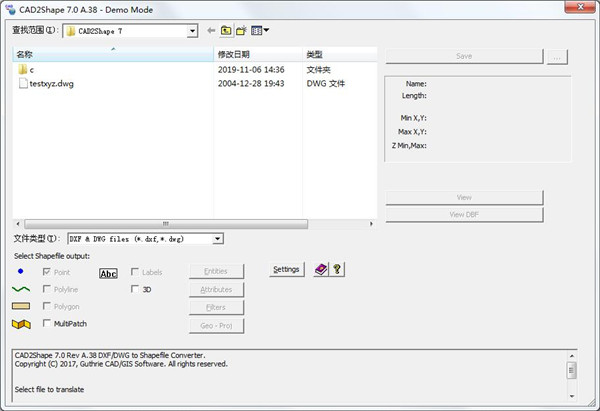
Task: Toggle the Labels checkbox
Action: click(135, 272)
